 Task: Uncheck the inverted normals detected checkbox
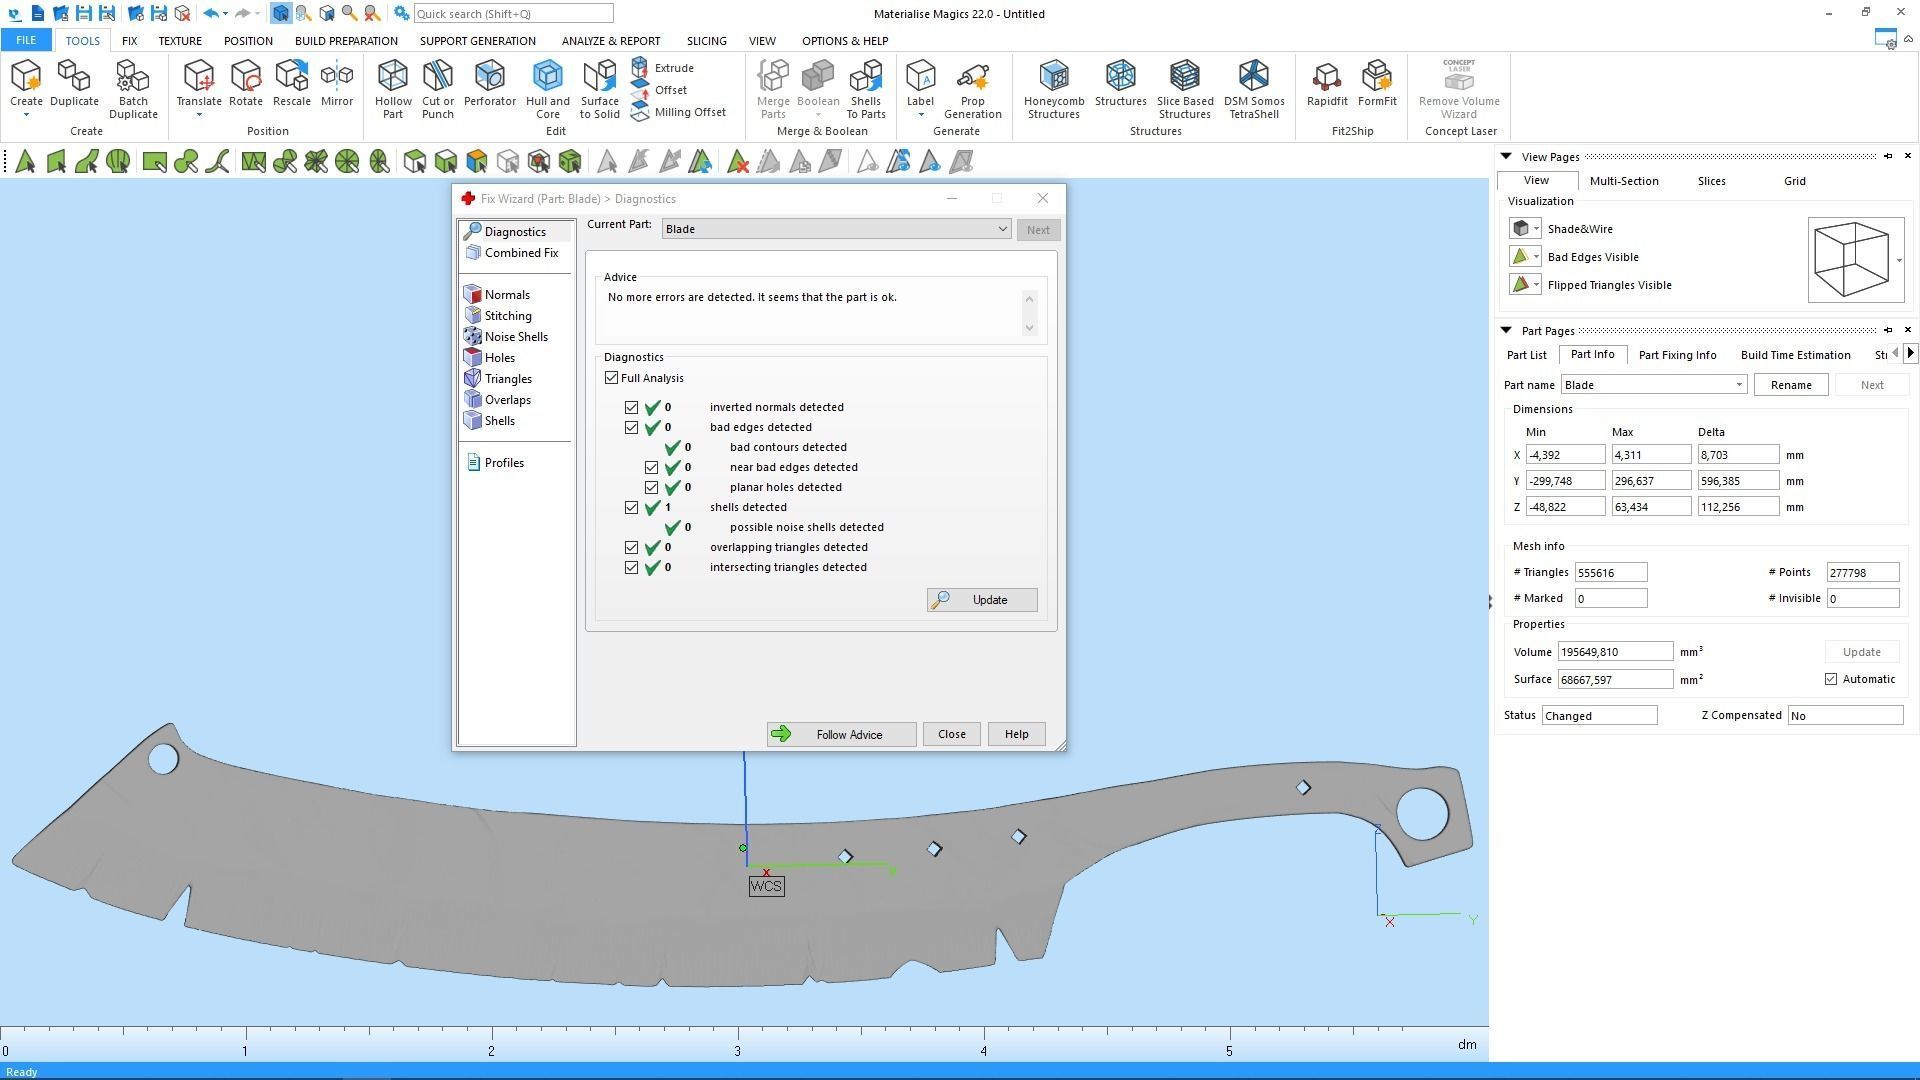(631, 407)
